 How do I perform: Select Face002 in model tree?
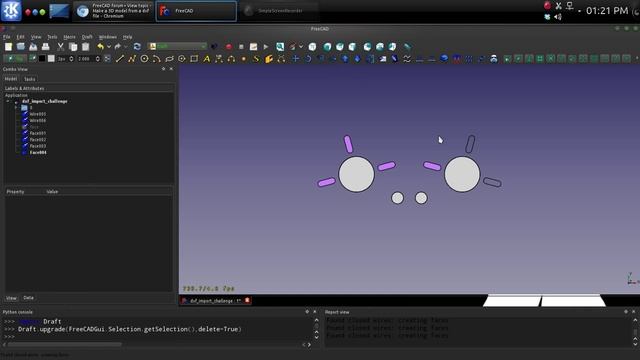click(x=38, y=140)
